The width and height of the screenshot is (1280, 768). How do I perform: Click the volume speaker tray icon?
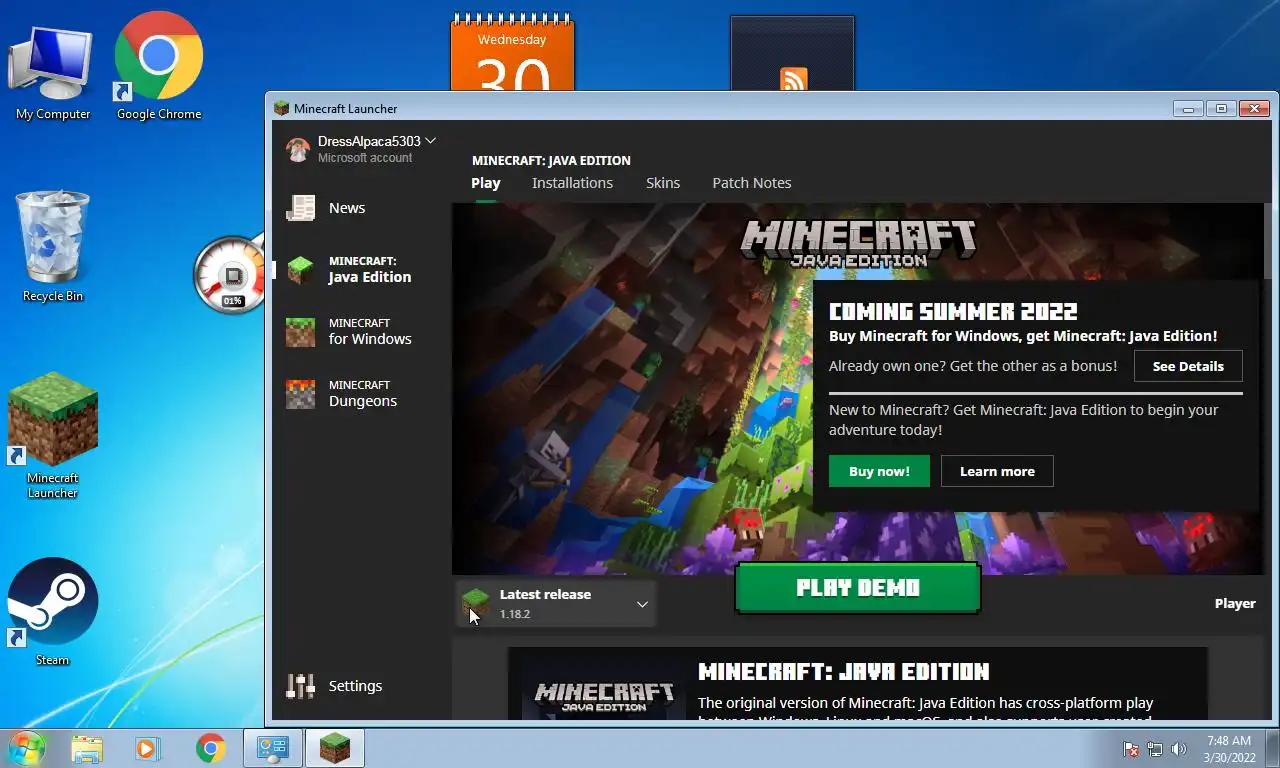tap(1179, 749)
